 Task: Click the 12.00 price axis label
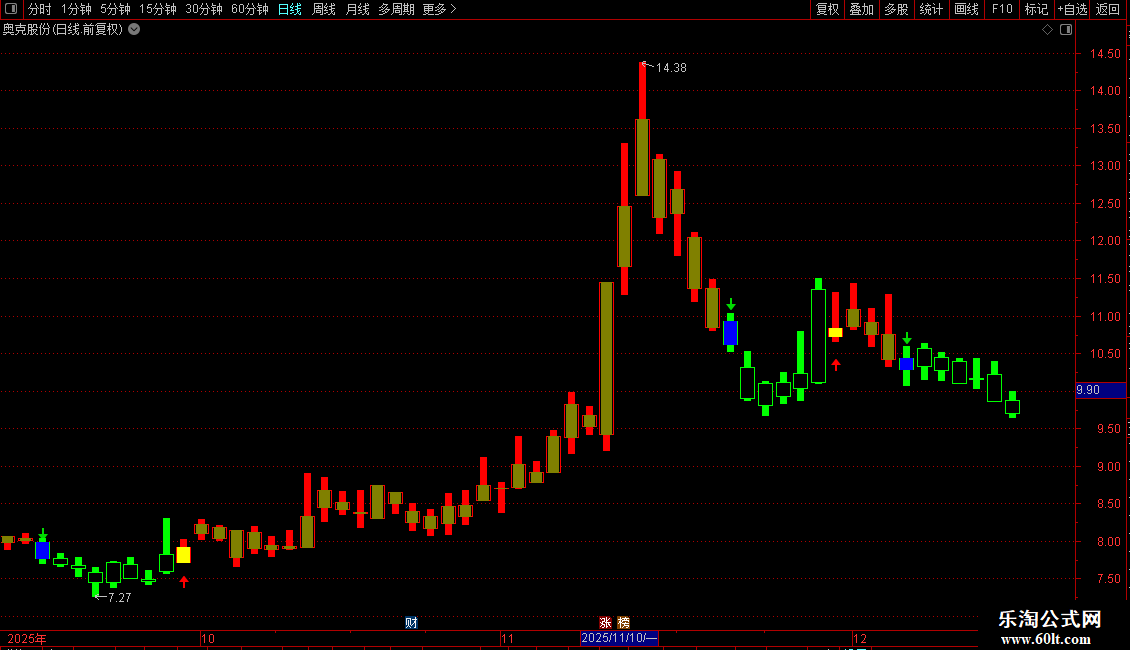pos(1105,241)
